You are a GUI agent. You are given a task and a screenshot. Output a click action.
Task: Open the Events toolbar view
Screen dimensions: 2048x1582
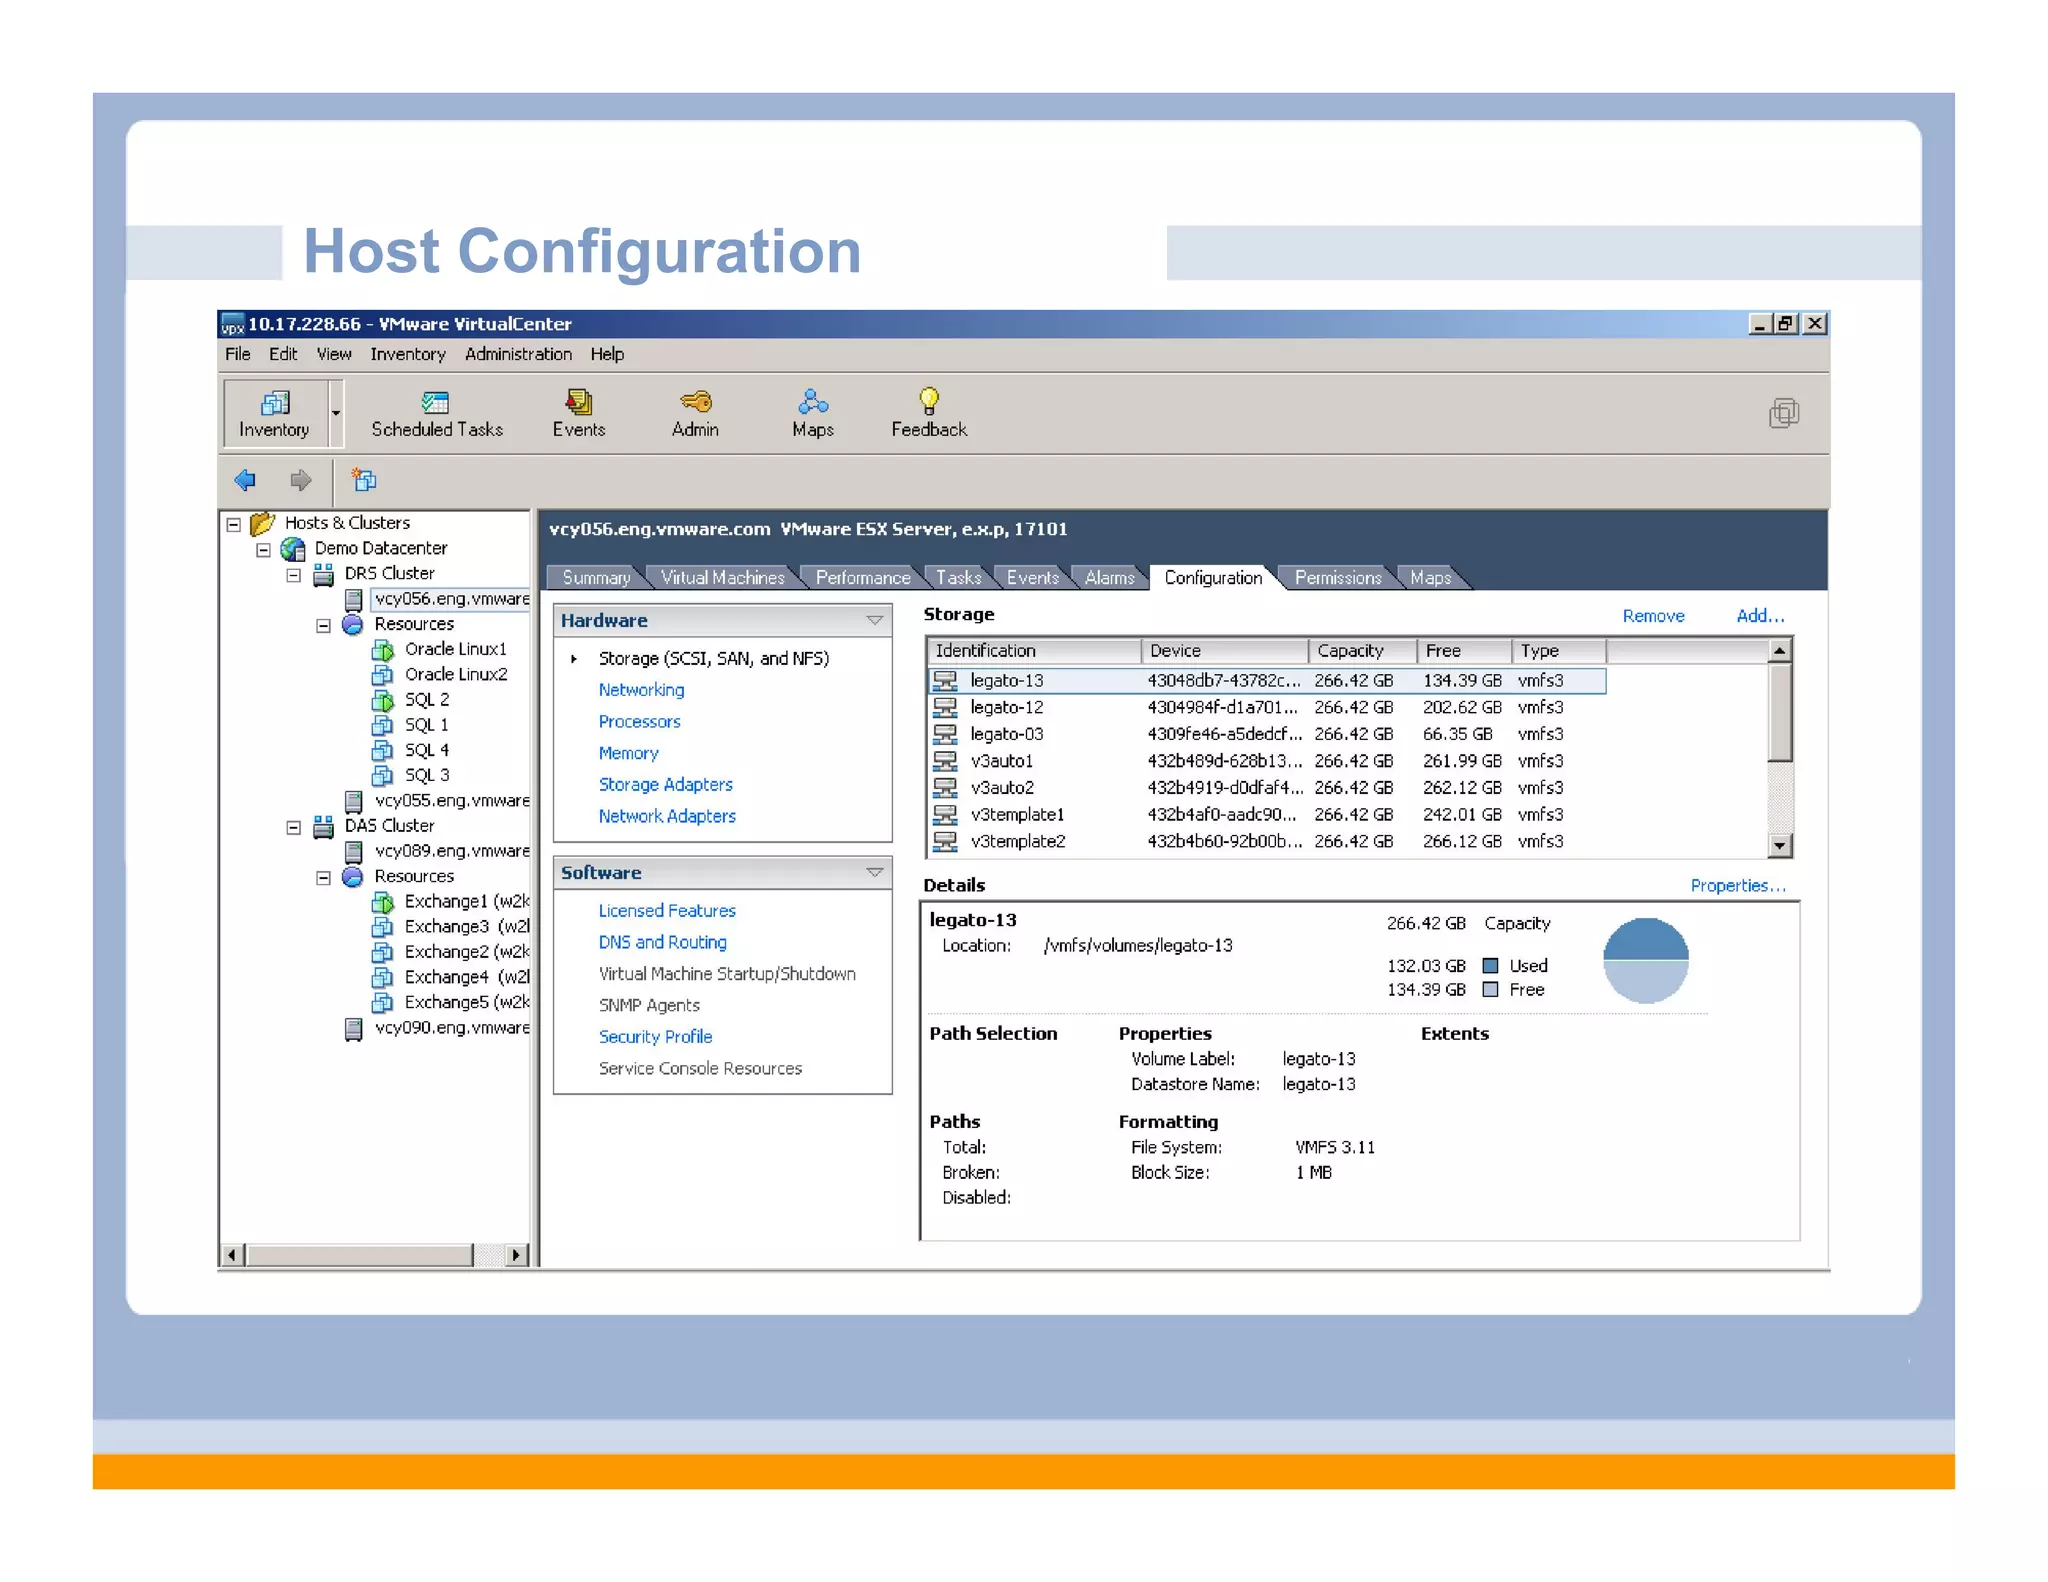coord(578,414)
